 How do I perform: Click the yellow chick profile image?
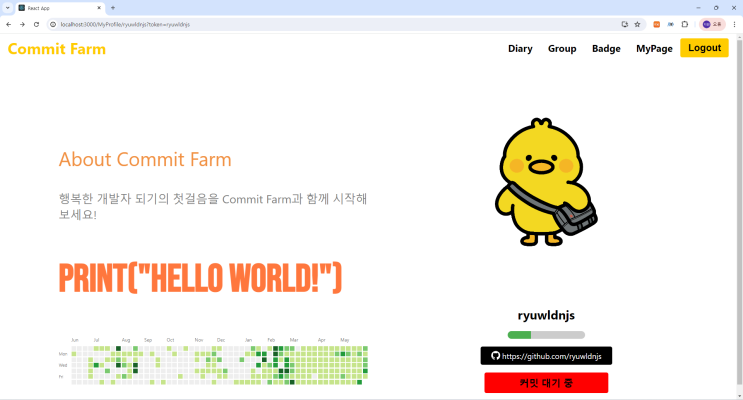[546, 182]
